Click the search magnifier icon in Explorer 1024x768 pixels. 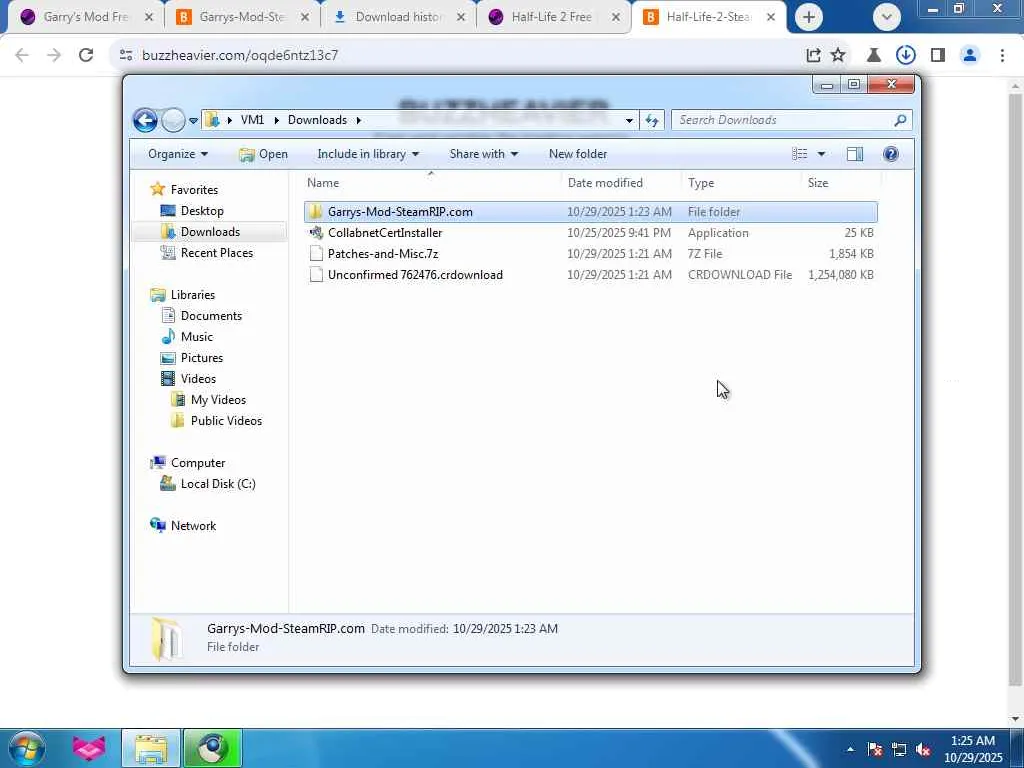coord(901,120)
